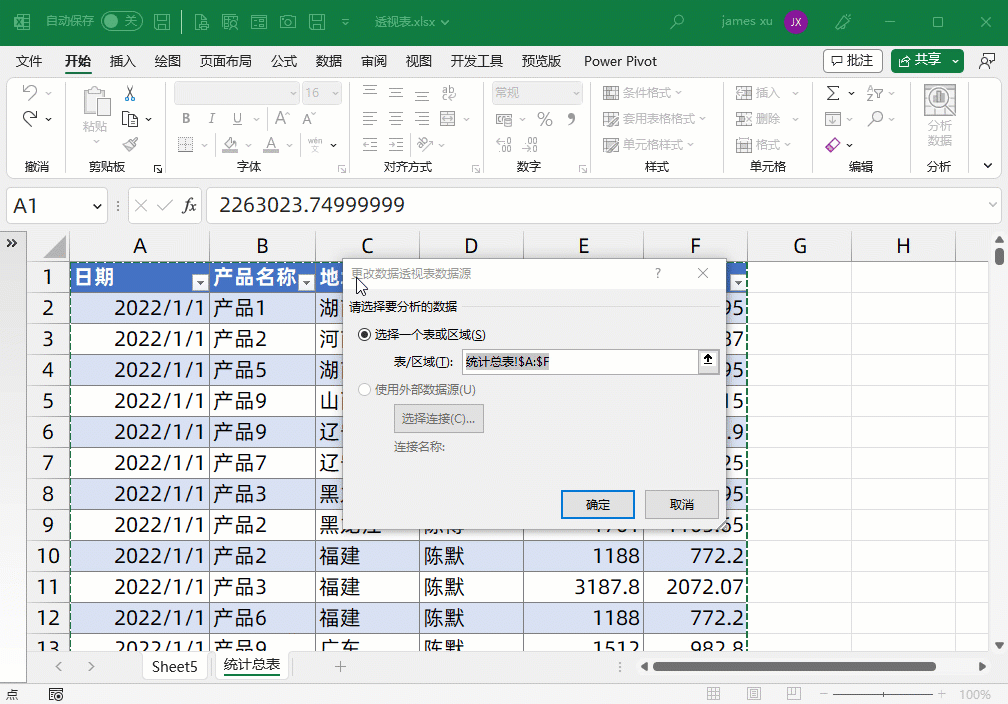The height and width of the screenshot is (704, 1008).
Task: Select the 使用外部数据源 radio button
Action: coord(364,390)
